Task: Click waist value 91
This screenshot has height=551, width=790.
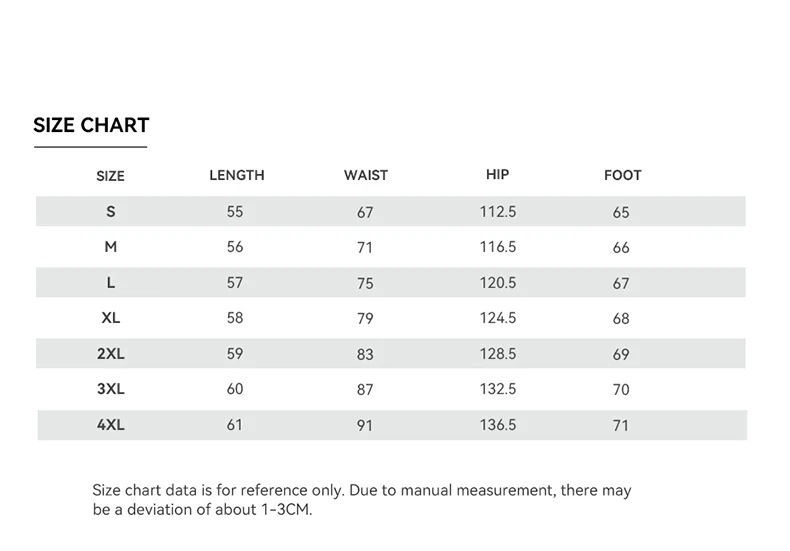Action: click(x=365, y=426)
